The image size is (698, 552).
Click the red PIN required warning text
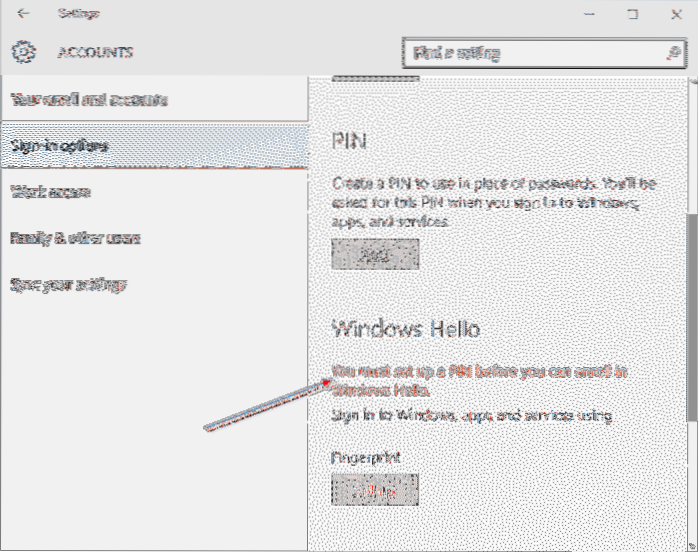479,381
